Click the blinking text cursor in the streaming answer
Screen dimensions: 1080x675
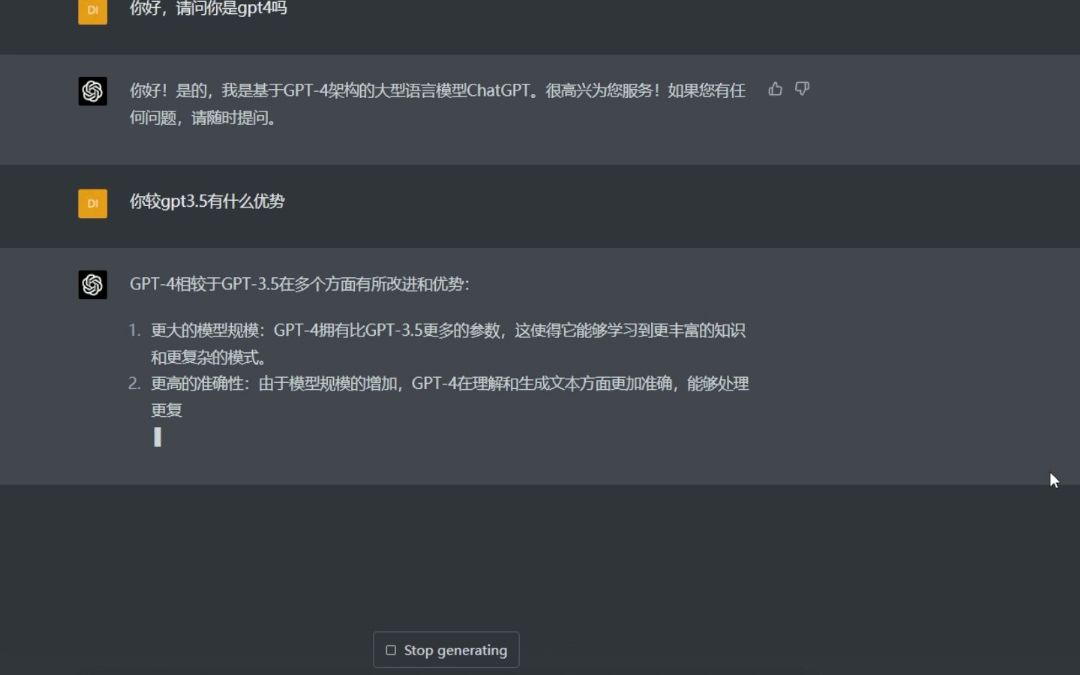click(x=157, y=437)
